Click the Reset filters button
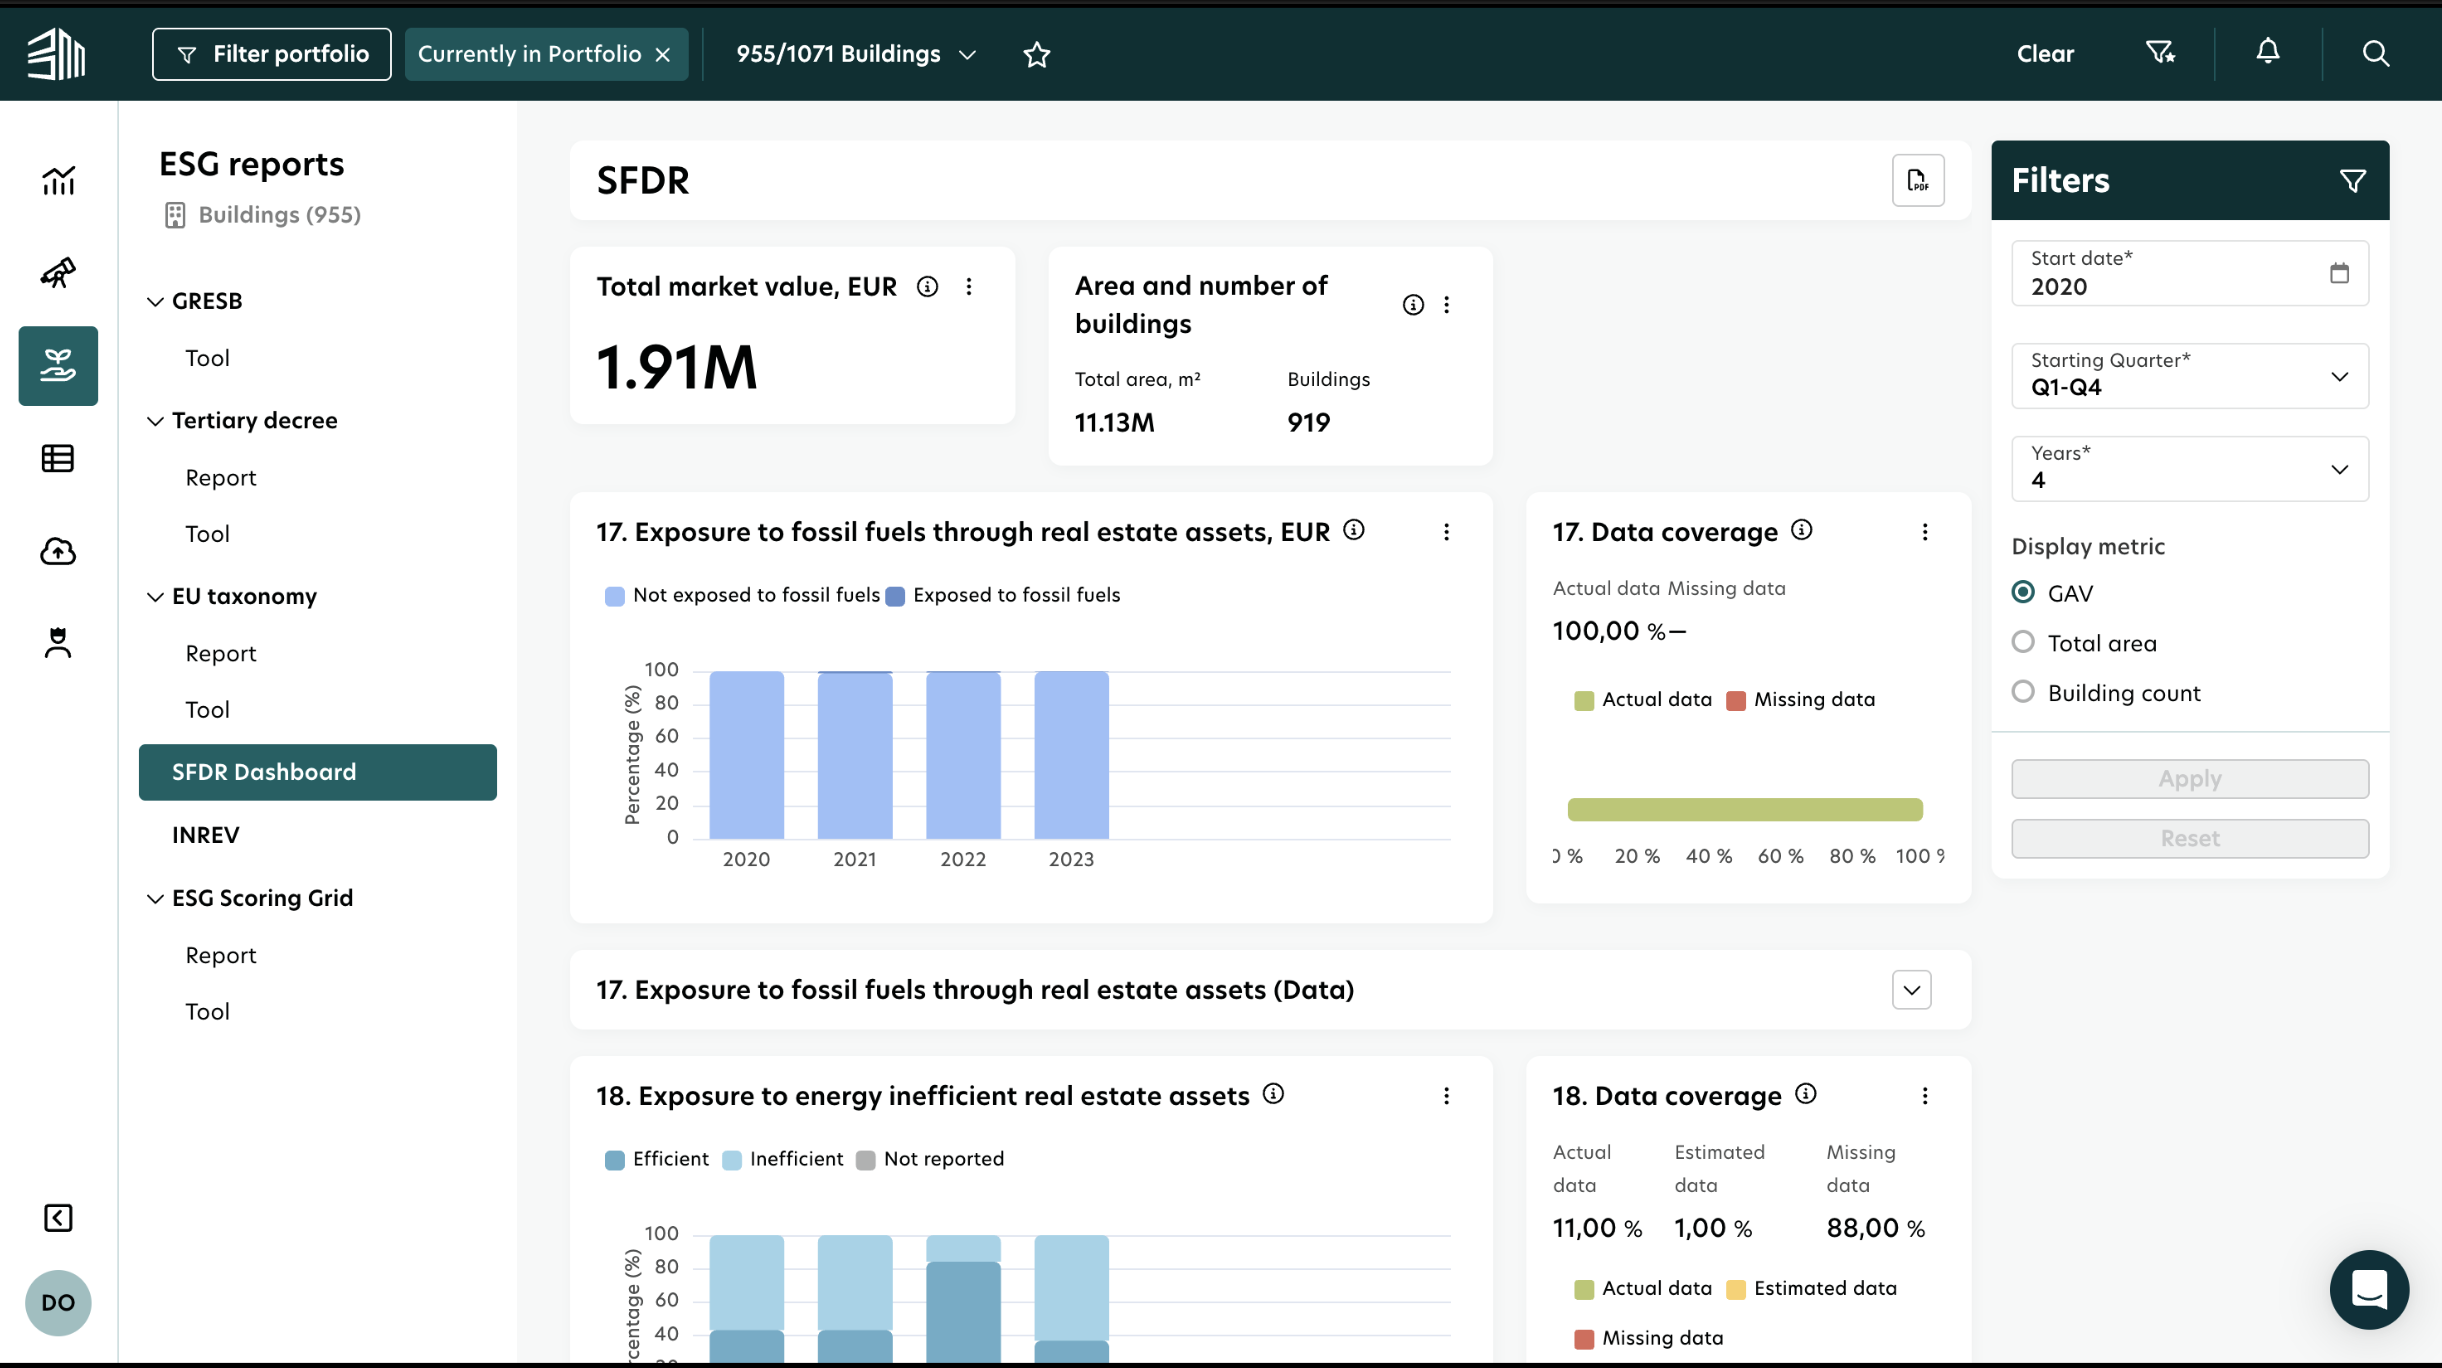The height and width of the screenshot is (1368, 2442). (x=2190, y=839)
